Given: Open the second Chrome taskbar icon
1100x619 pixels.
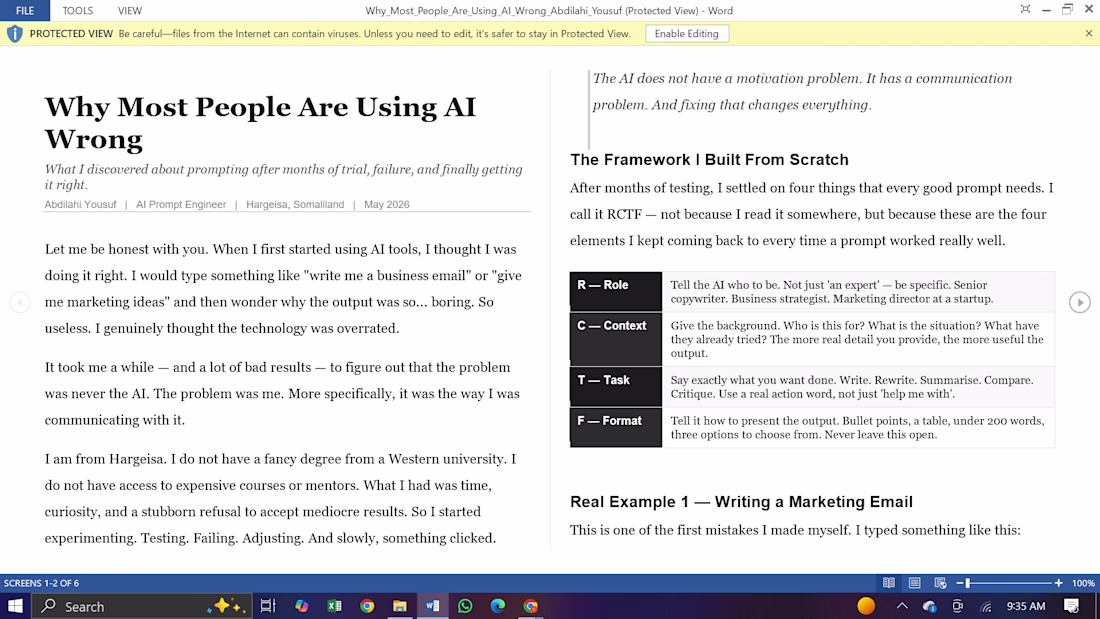Looking at the screenshot, I should (x=530, y=606).
